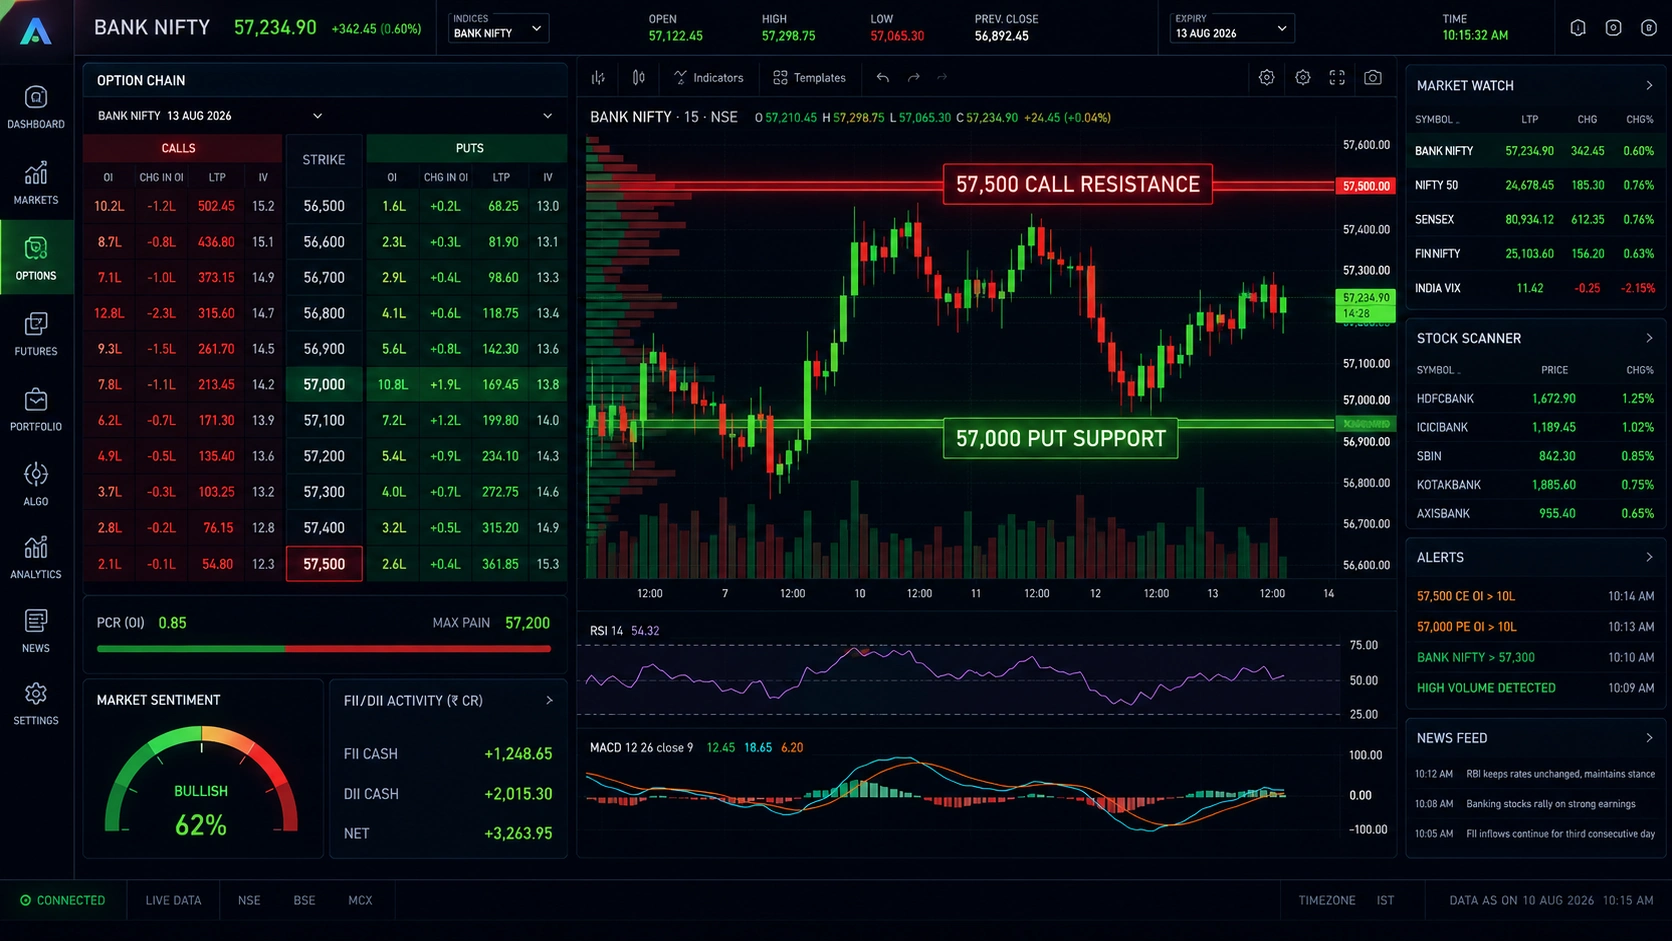1672x941 pixels.
Task: Open the '57,500 CE OI > 10L' alert
Action: click(x=1535, y=596)
